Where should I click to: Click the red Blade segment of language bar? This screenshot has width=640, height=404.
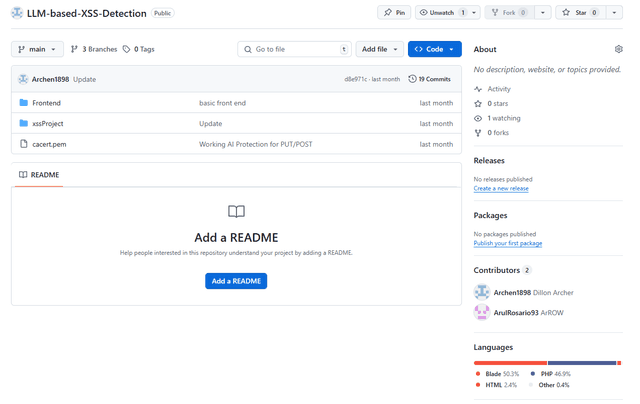point(510,363)
